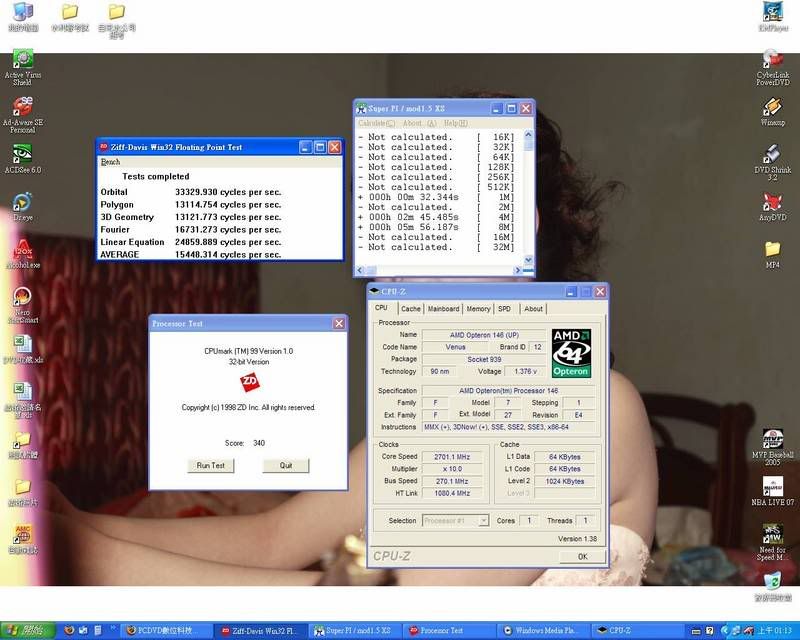Click Quit button in Processor Test
Screen dimensions: 800x640
click(x=286, y=465)
